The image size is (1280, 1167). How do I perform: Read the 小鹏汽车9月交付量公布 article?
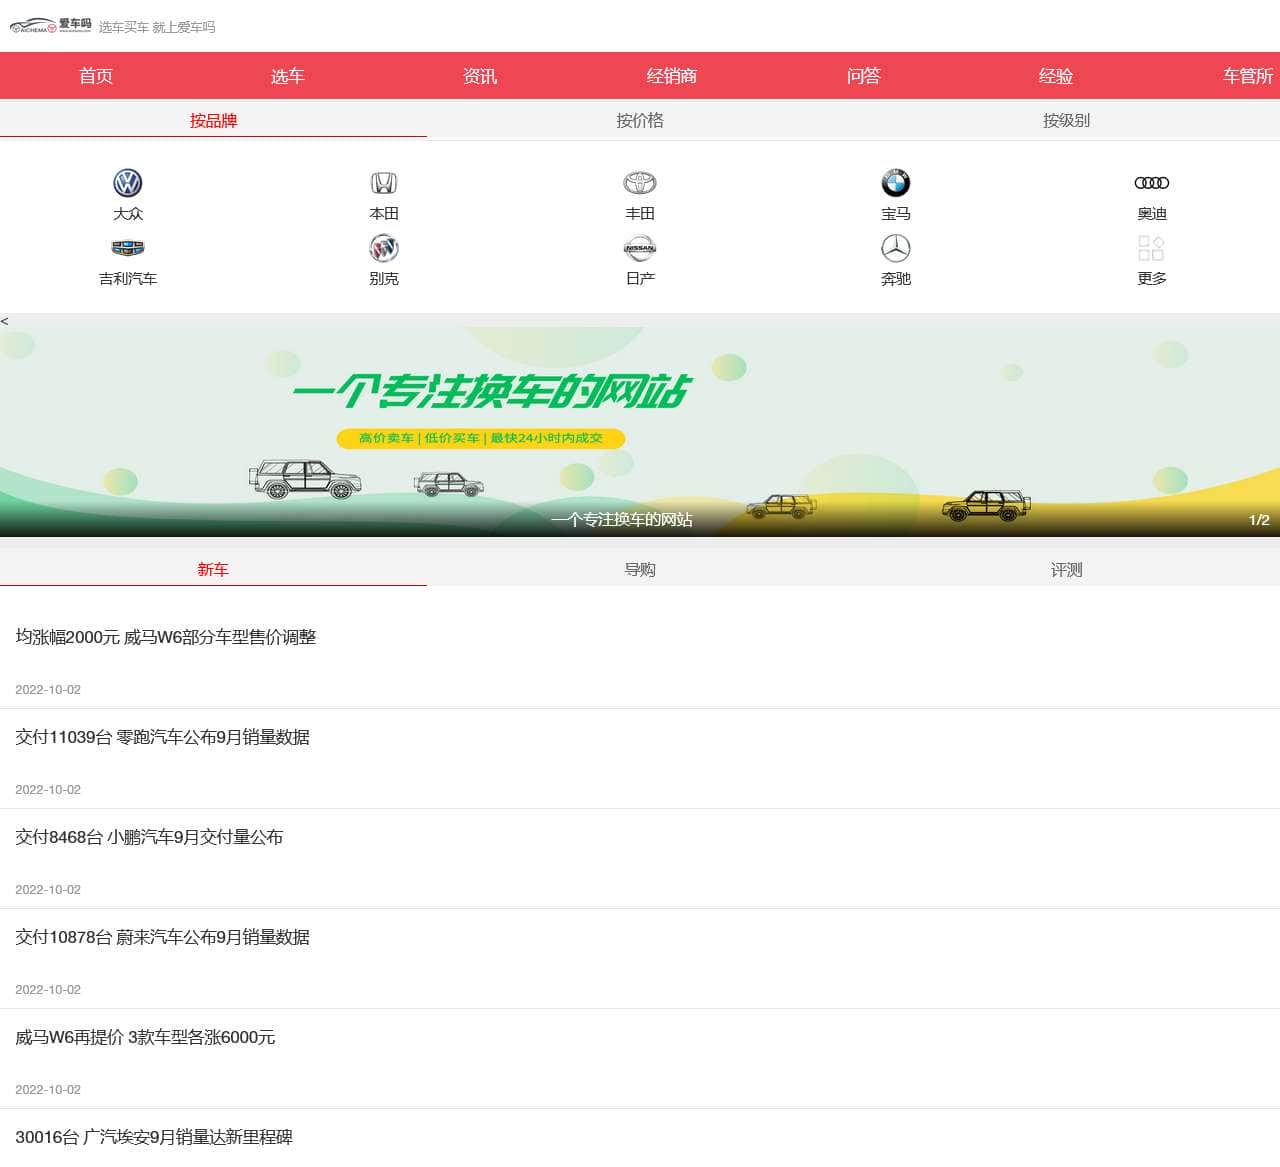tap(149, 837)
